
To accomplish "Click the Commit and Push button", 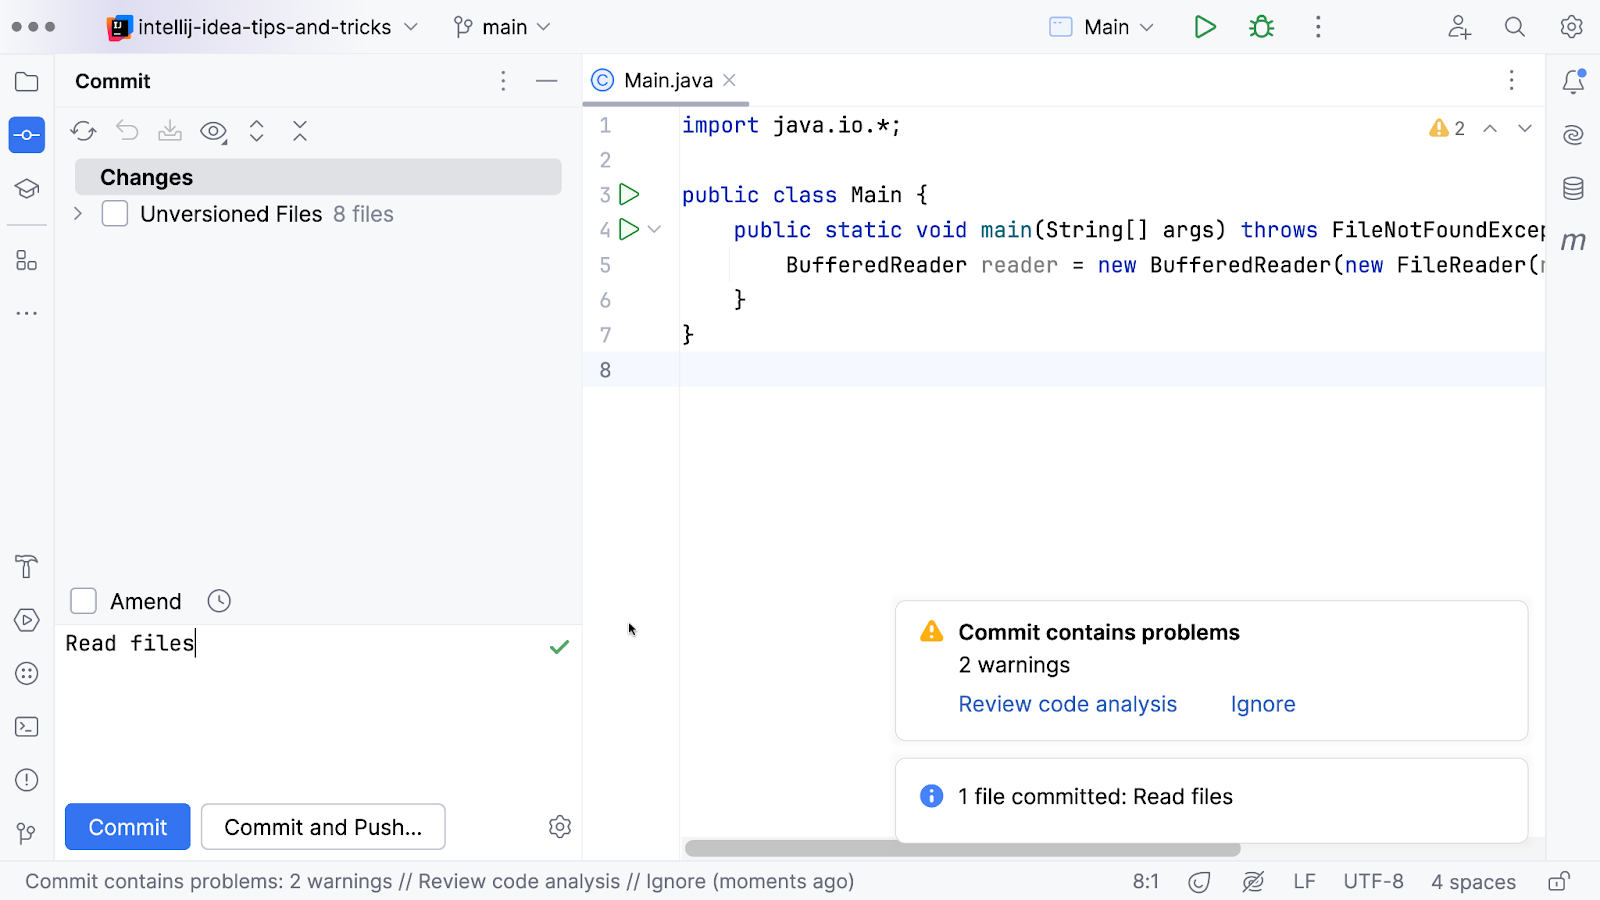I will coord(323,827).
